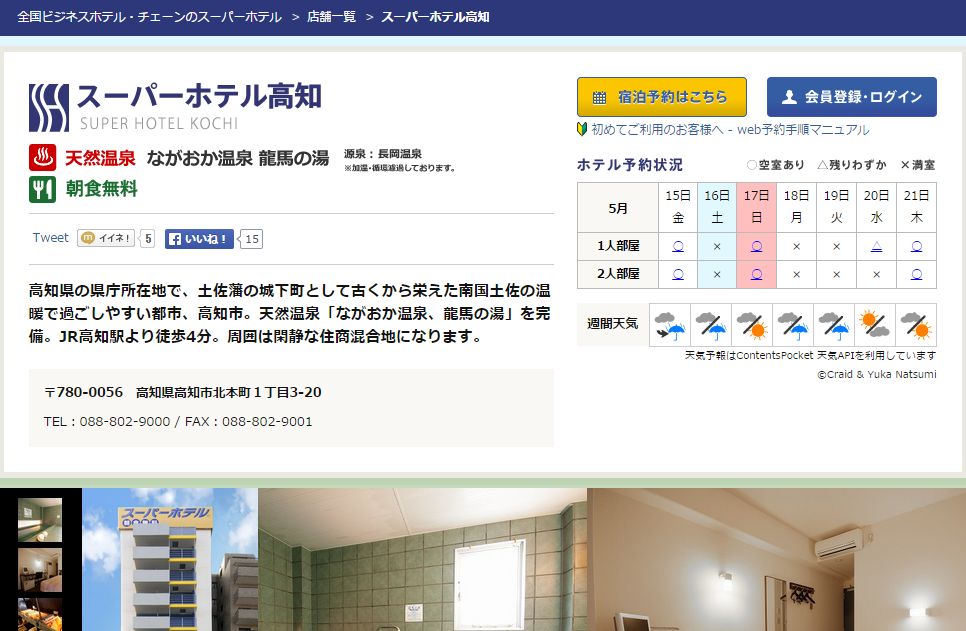Viewport: 966px width, 631px height.
Task: Select 1人部屋 availability for the 17th
Action: 757,246
